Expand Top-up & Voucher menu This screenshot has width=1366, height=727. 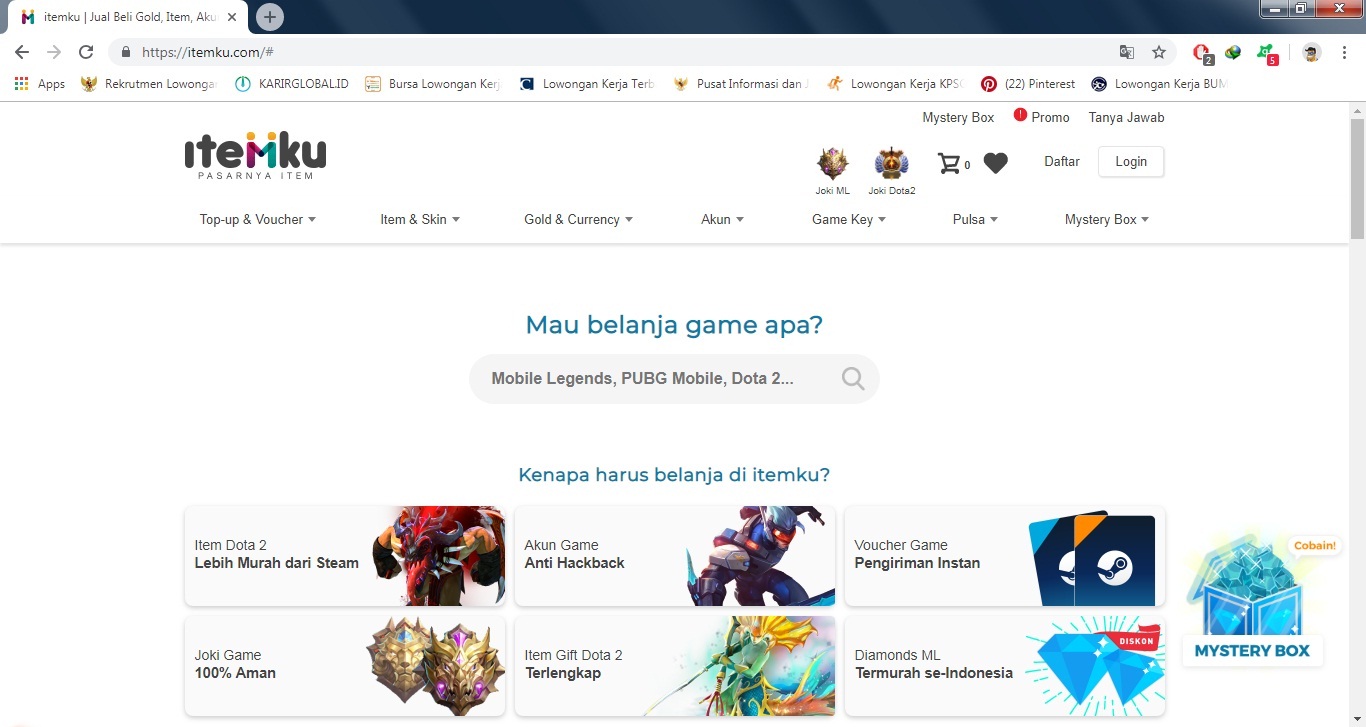[258, 219]
